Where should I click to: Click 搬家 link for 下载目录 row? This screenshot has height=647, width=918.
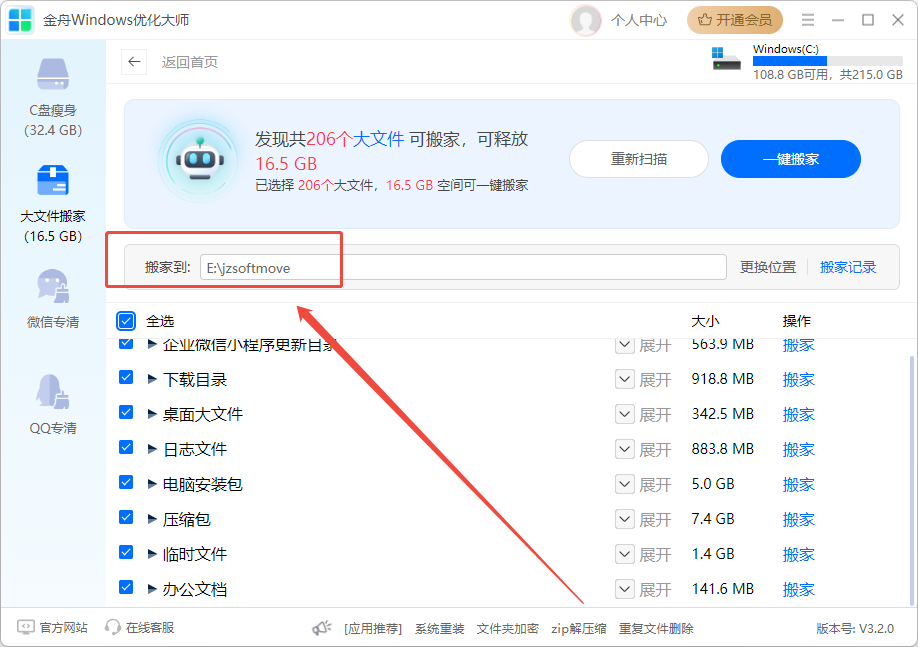click(x=799, y=379)
